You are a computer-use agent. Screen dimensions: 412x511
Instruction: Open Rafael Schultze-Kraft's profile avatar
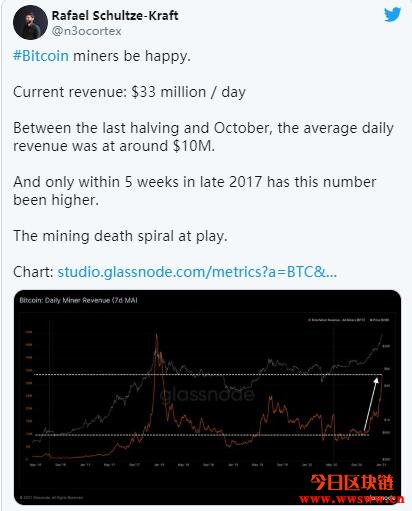30,22
